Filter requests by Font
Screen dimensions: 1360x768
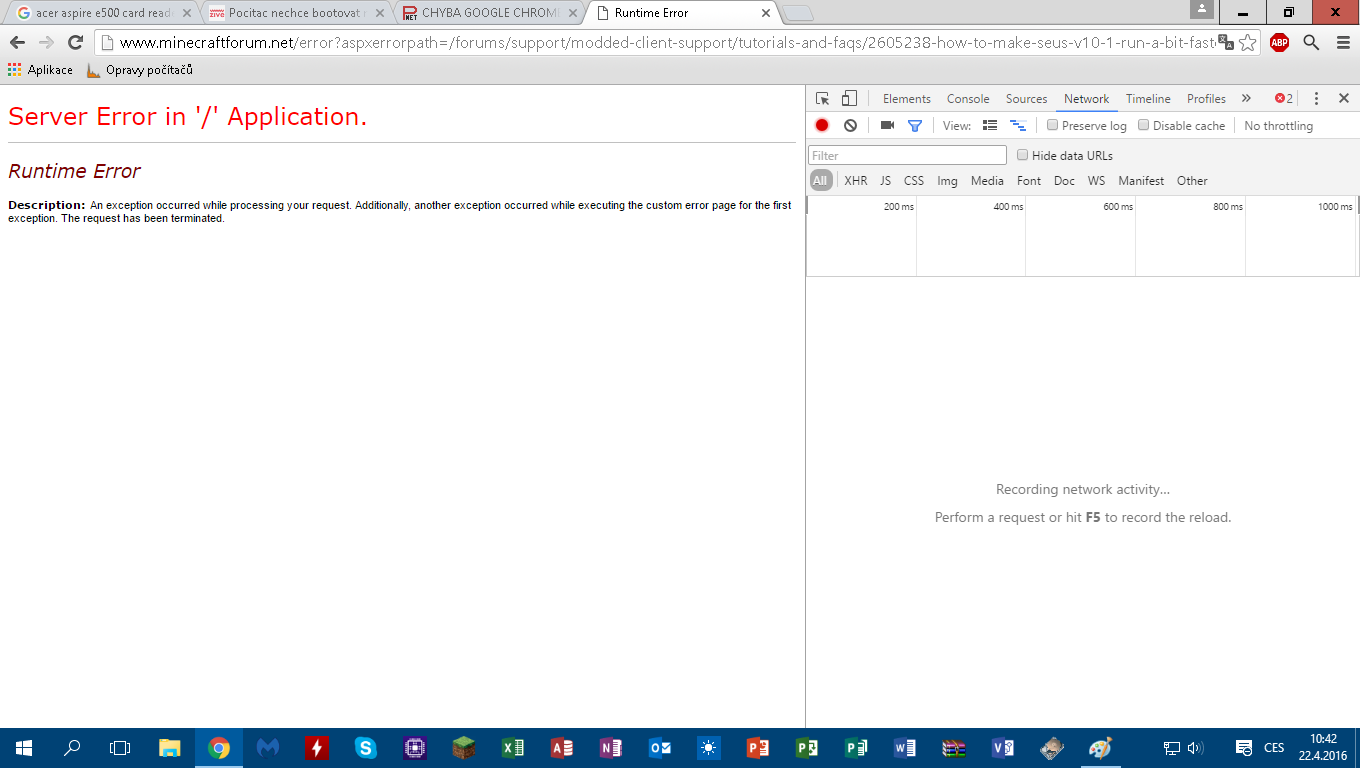coord(1029,181)
